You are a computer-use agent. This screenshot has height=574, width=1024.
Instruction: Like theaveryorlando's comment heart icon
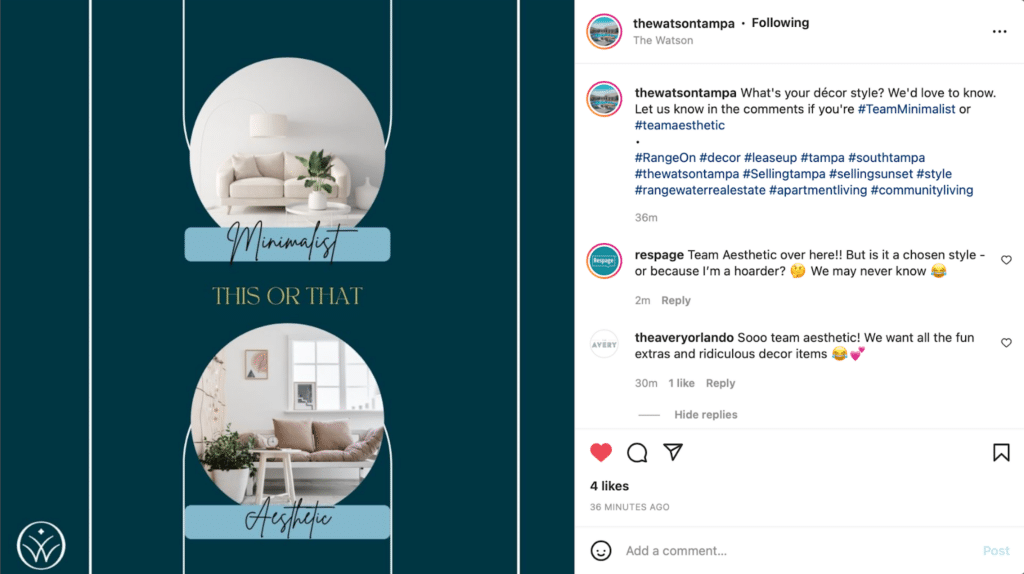click(1006, 343)
